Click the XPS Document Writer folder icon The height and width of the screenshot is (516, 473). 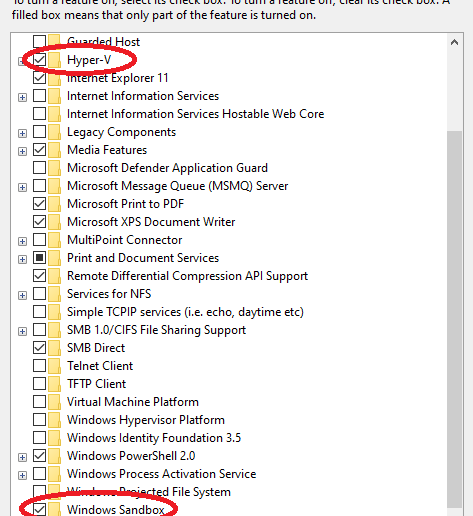pos(55,222)
